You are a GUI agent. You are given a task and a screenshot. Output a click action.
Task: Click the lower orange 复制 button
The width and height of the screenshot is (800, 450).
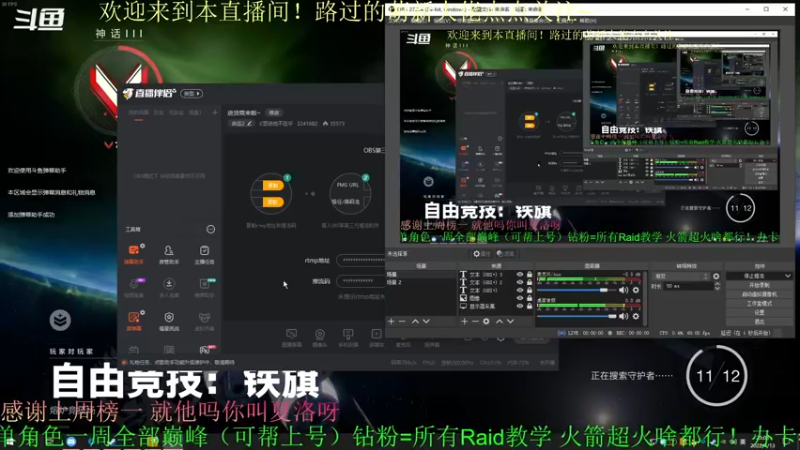pos(273,202)
